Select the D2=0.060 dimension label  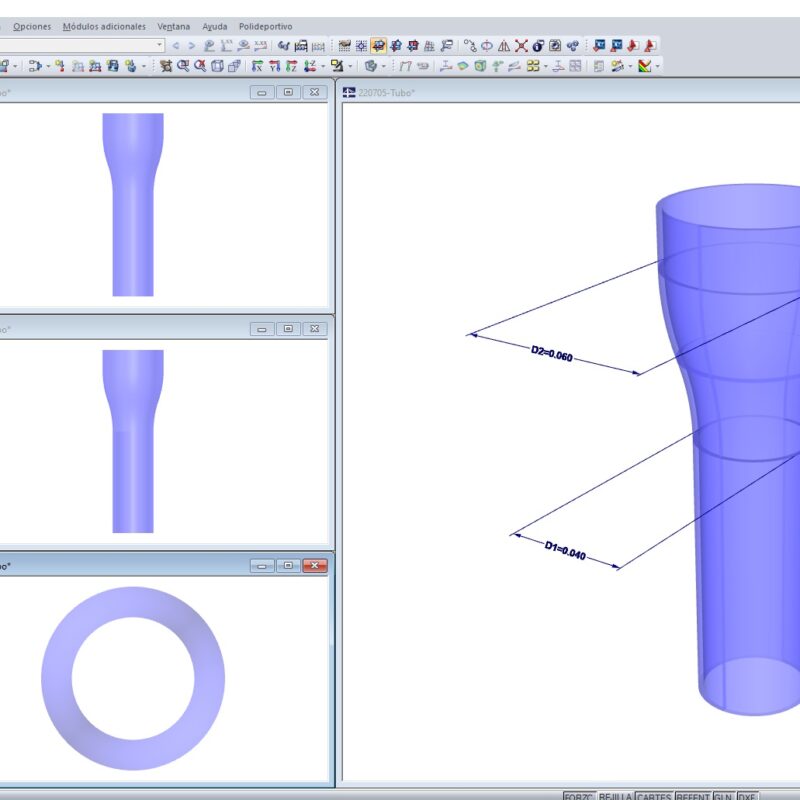click(552, 353)
